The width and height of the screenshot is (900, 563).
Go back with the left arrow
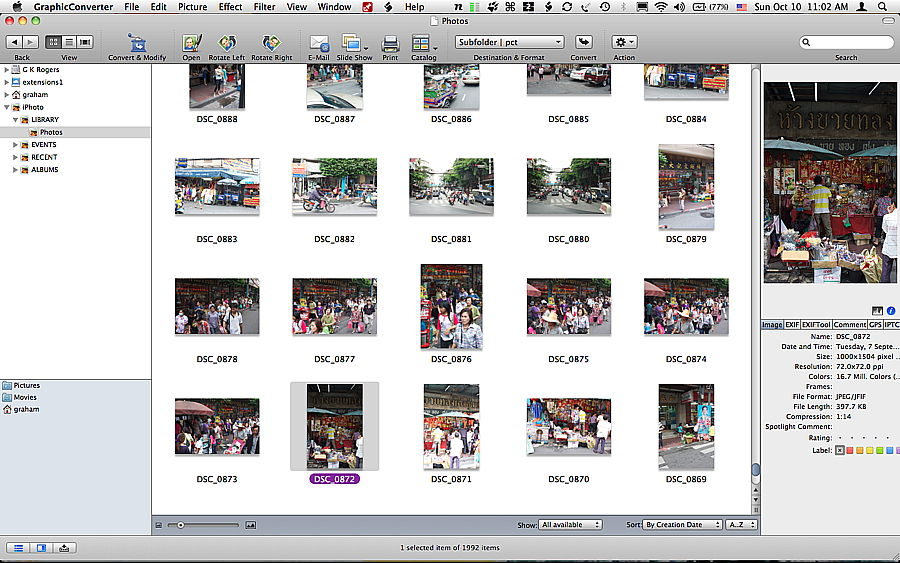coord(14,42)
